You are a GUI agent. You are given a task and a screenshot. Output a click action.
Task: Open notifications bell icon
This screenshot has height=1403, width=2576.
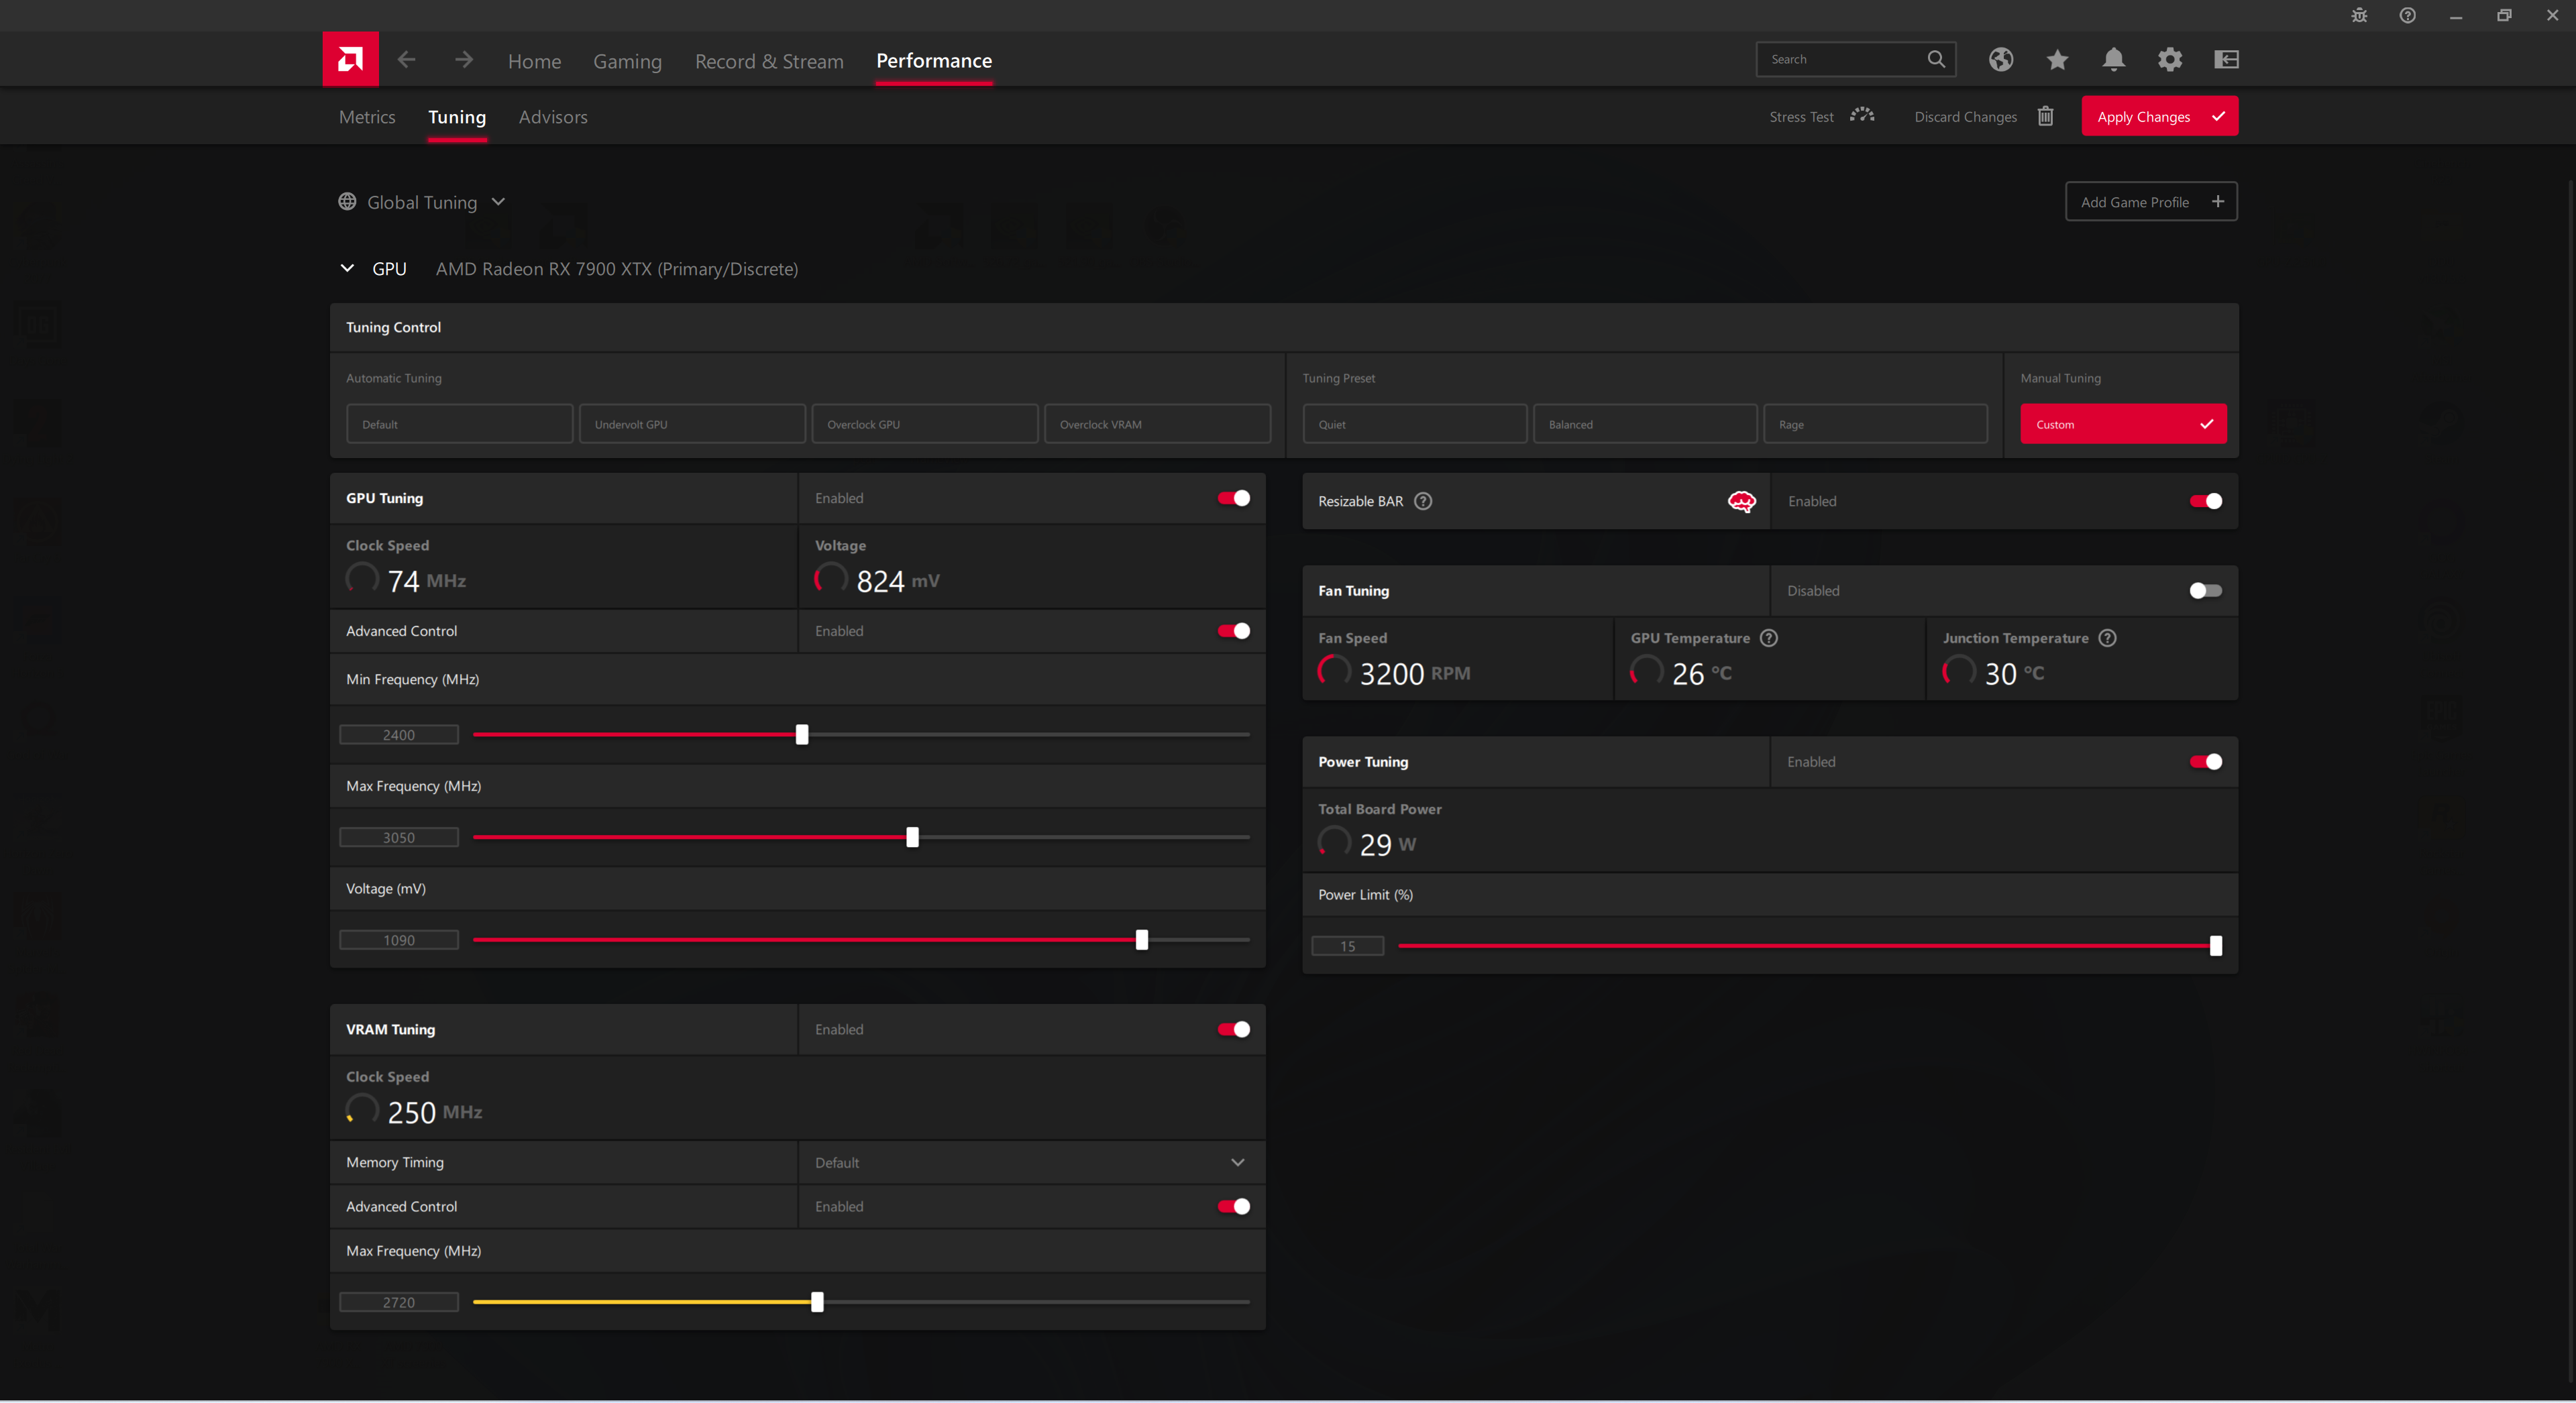(2113, 60)
